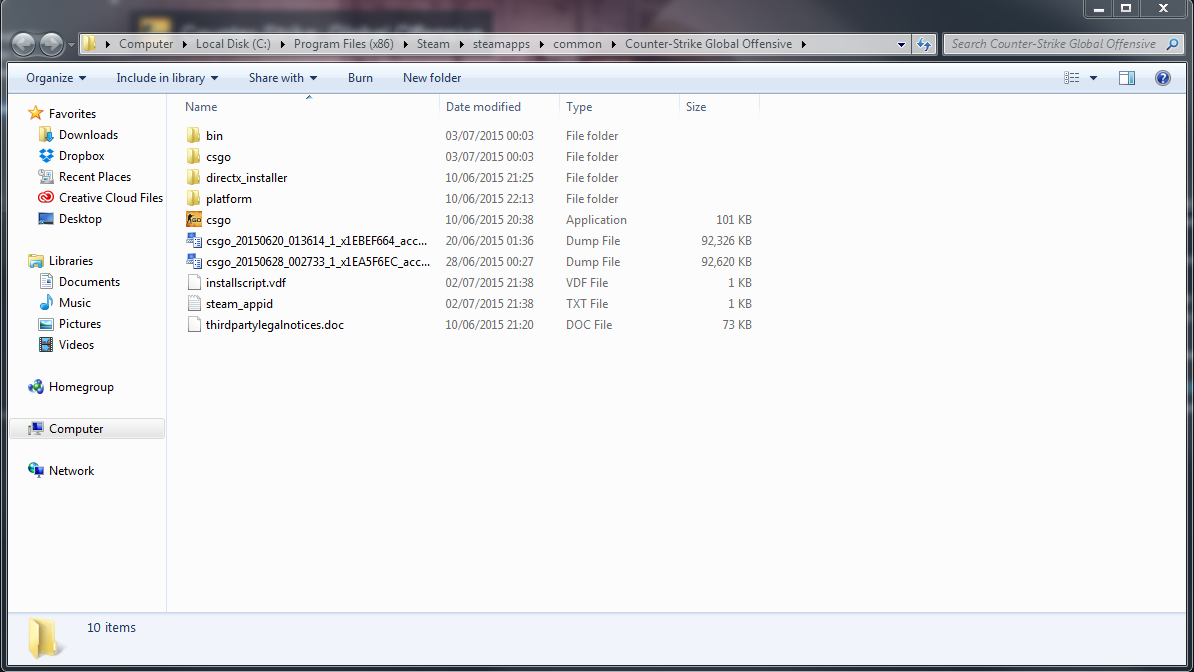Click the Application type cell

coord(596,219)
